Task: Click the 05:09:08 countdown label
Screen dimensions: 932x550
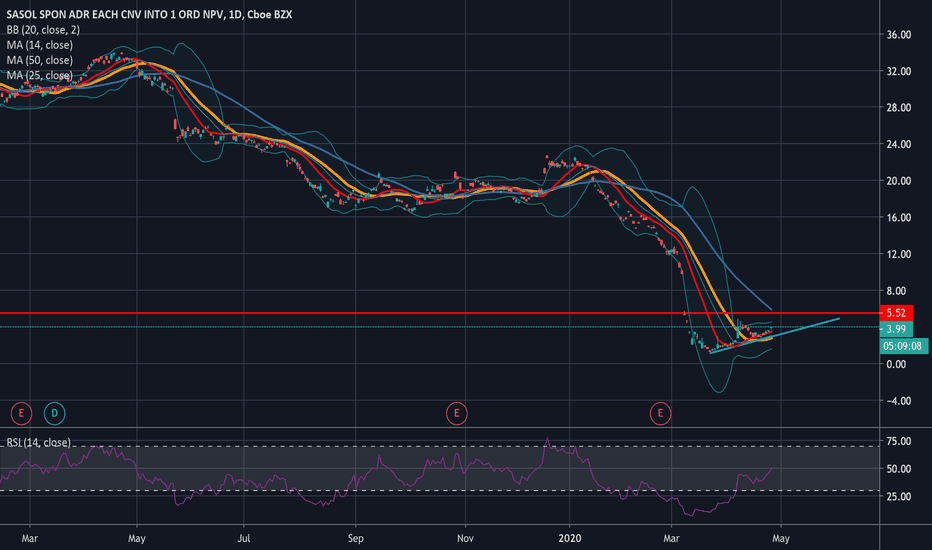Action: [x=903, y=346]
